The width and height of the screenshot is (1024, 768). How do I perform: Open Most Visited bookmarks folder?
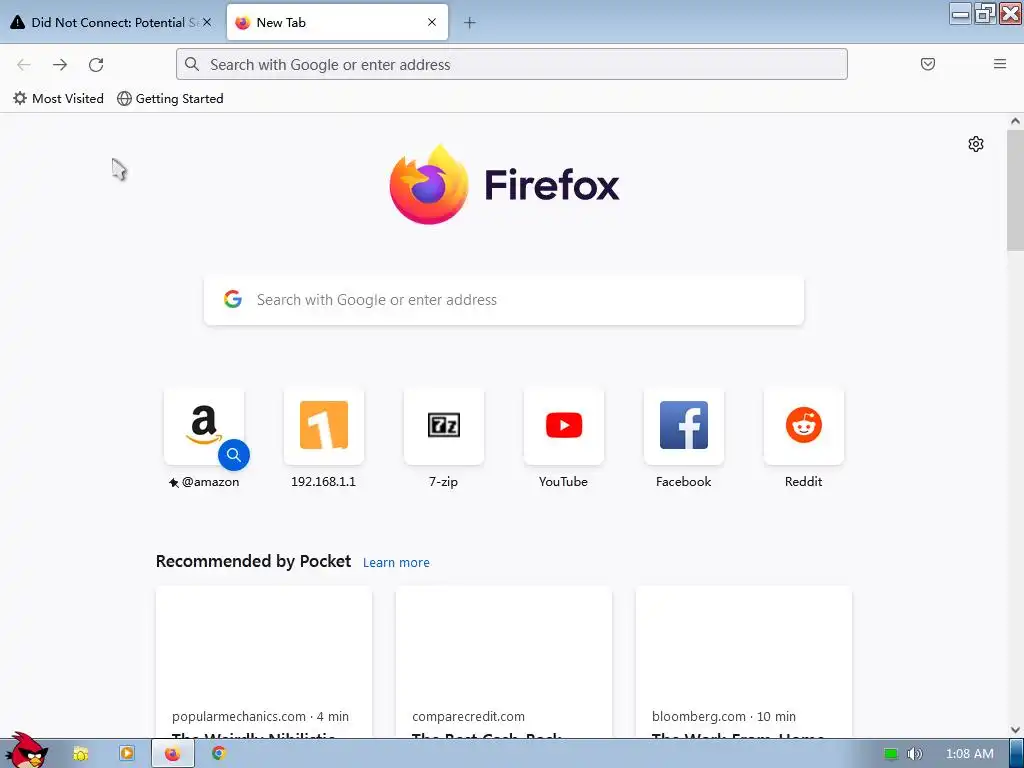(59, 99)
